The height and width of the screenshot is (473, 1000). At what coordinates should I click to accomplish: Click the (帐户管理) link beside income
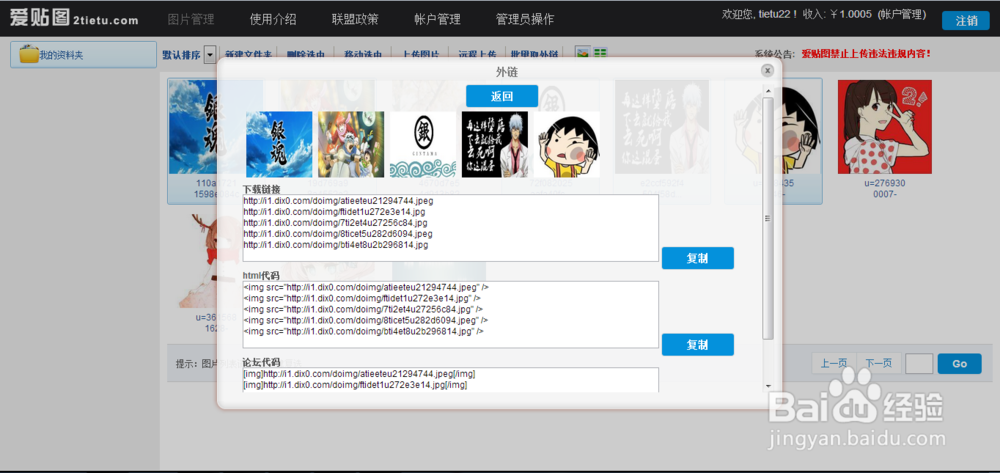[x=901, y=15]
